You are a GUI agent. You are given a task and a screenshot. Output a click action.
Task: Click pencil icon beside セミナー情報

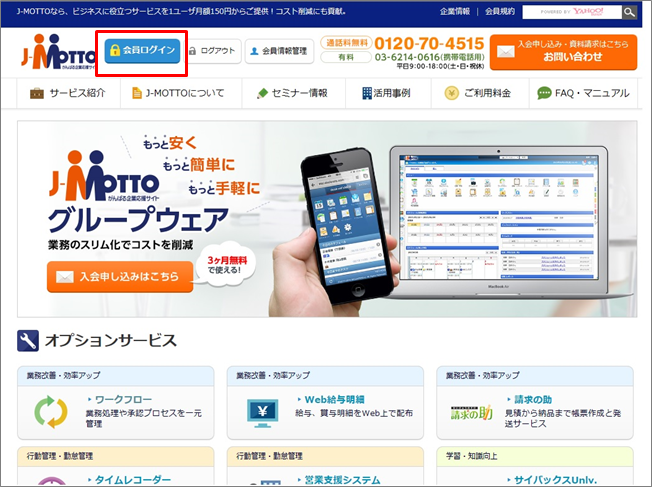tap(262, 93)
